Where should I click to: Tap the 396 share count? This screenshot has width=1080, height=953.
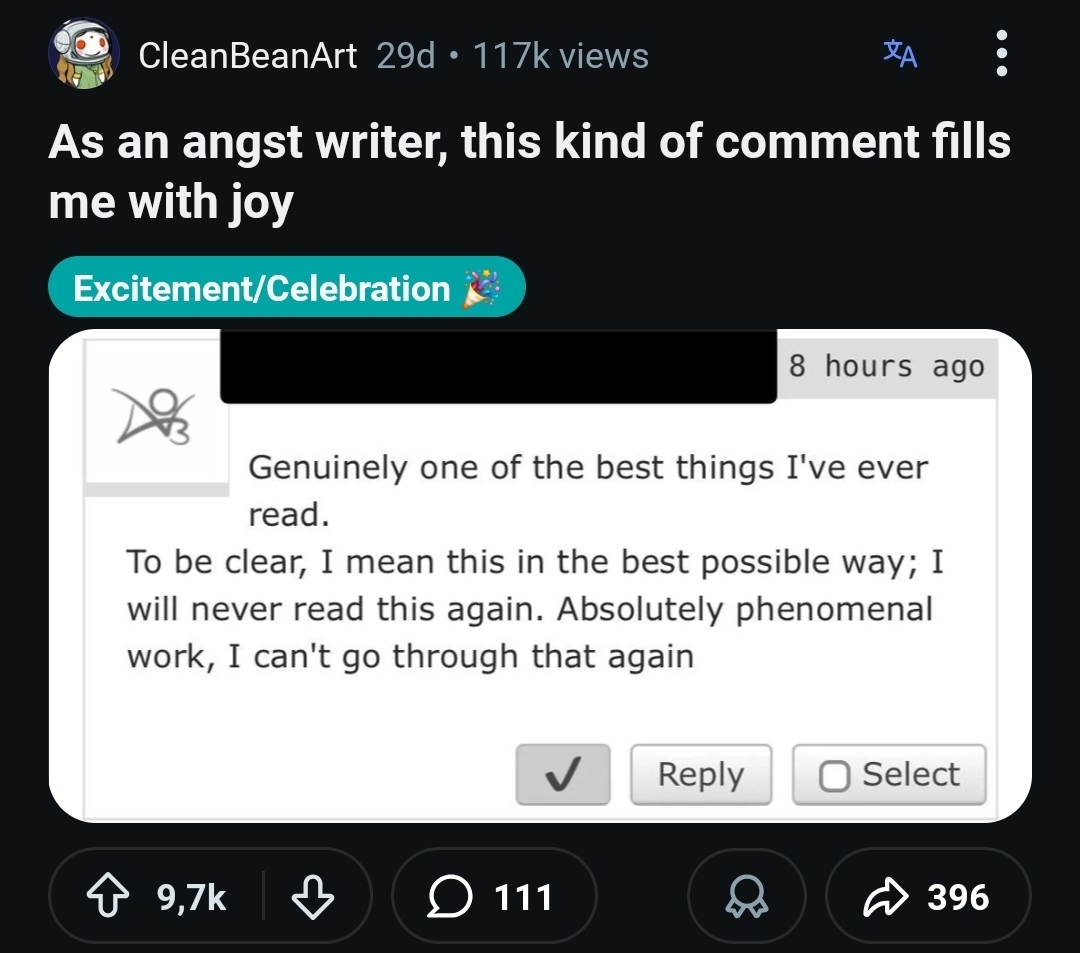(958, 897)
